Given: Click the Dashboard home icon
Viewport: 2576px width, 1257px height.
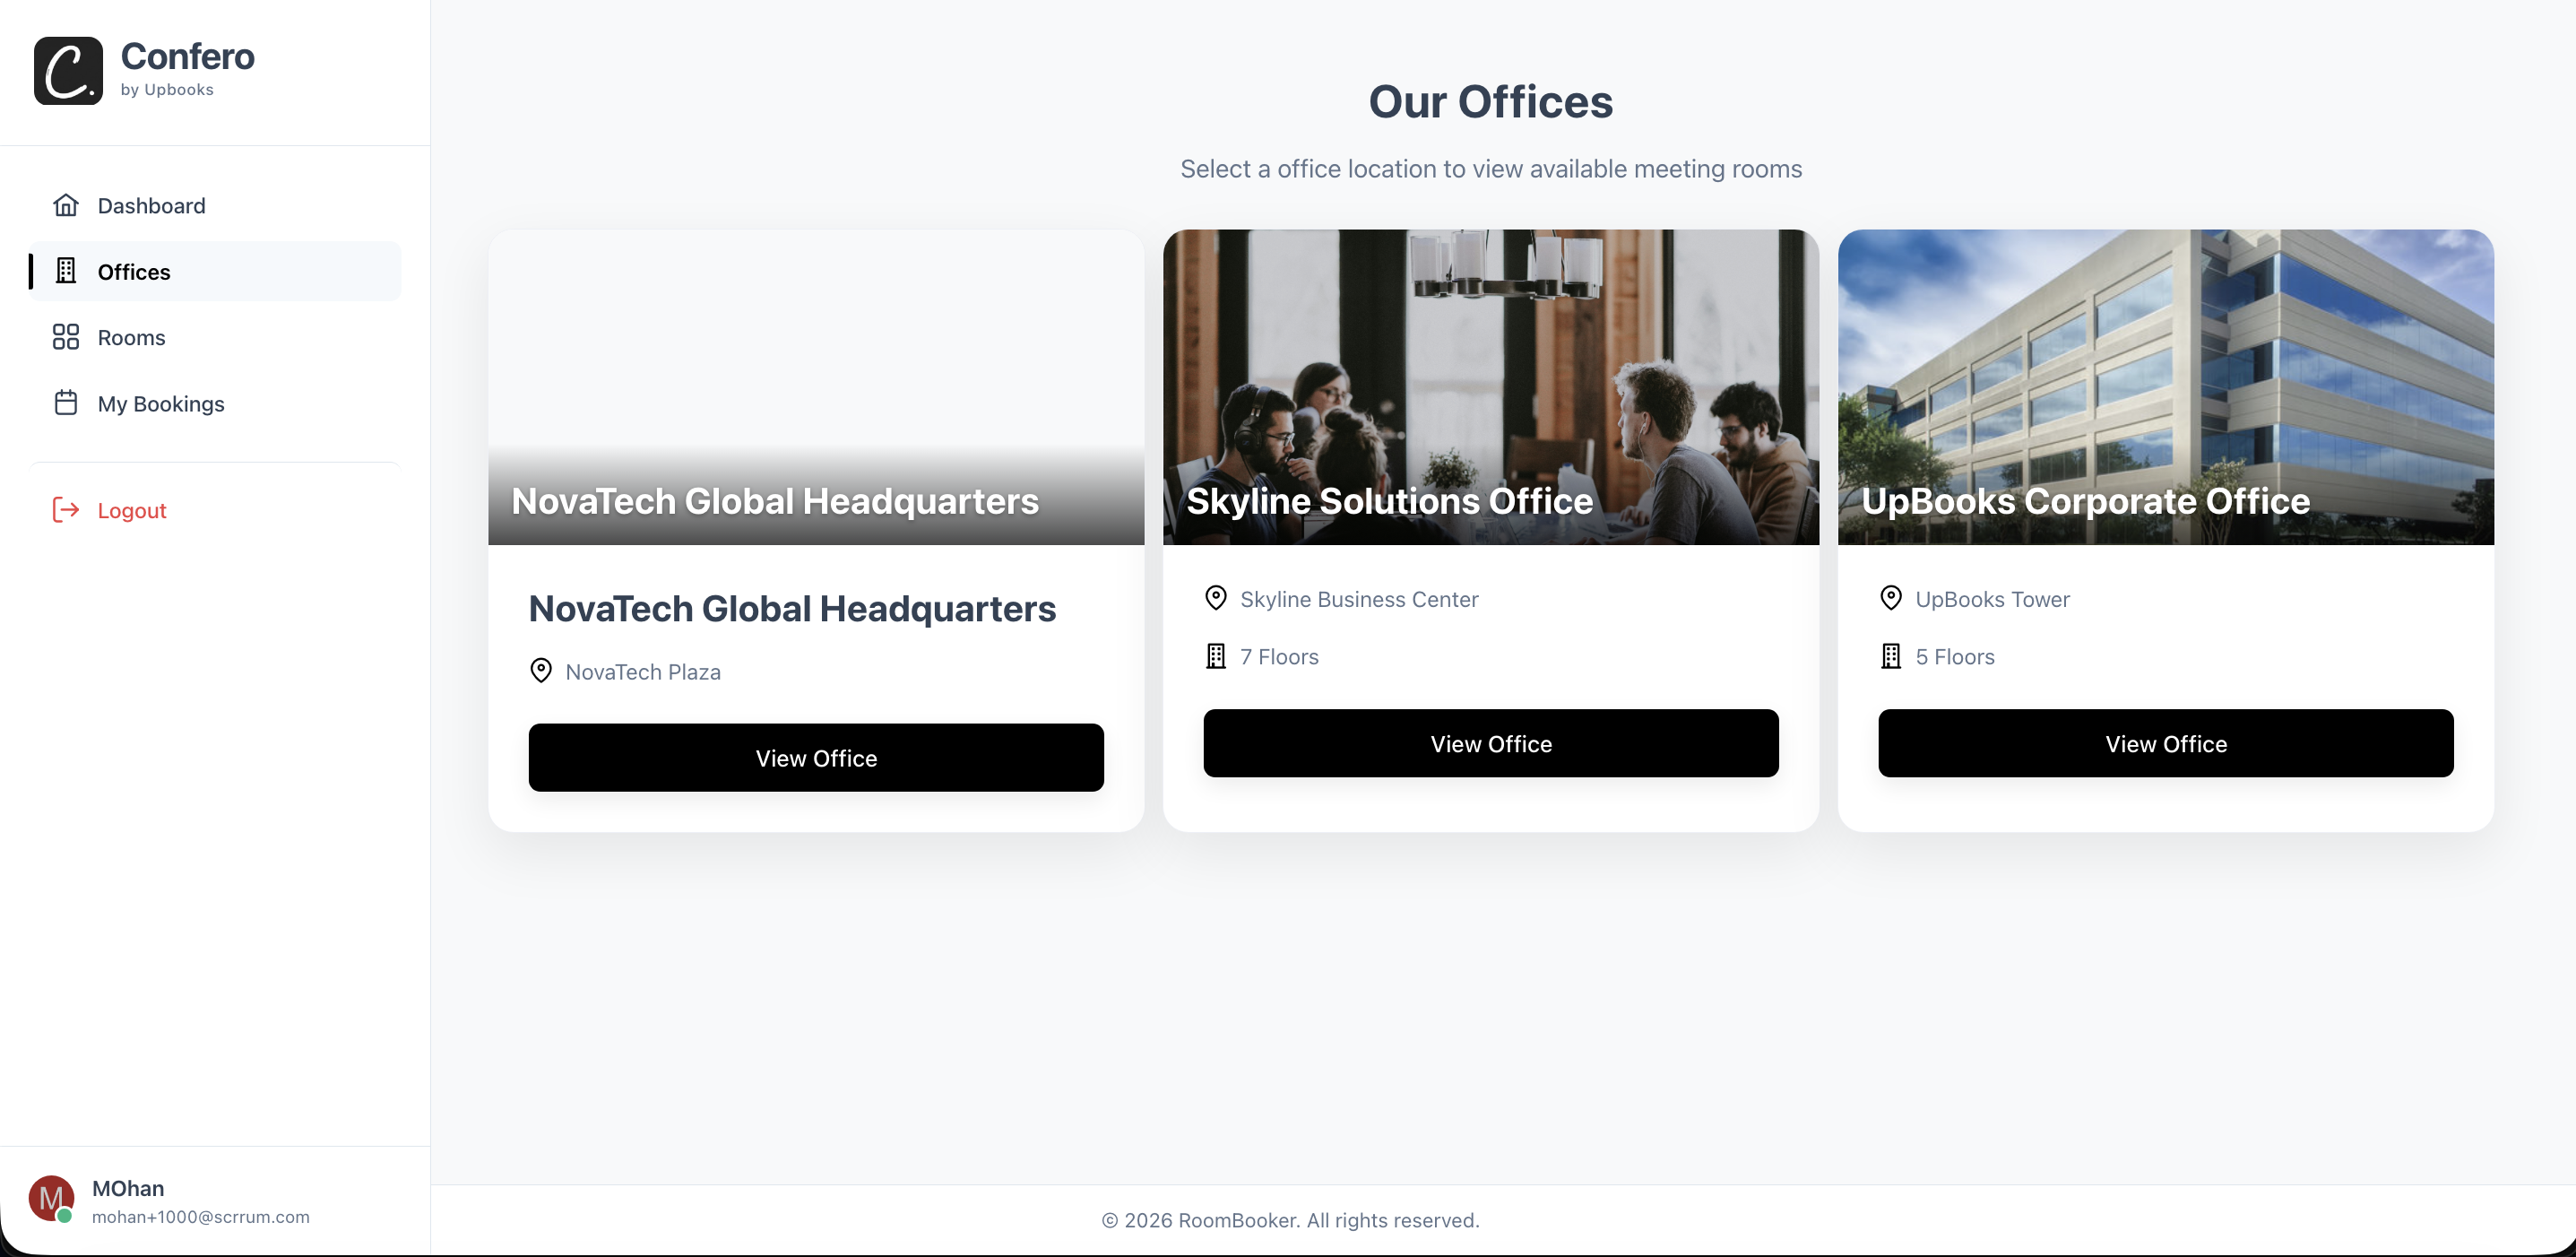Looking at the screenshot, I should tap(65, 204).
